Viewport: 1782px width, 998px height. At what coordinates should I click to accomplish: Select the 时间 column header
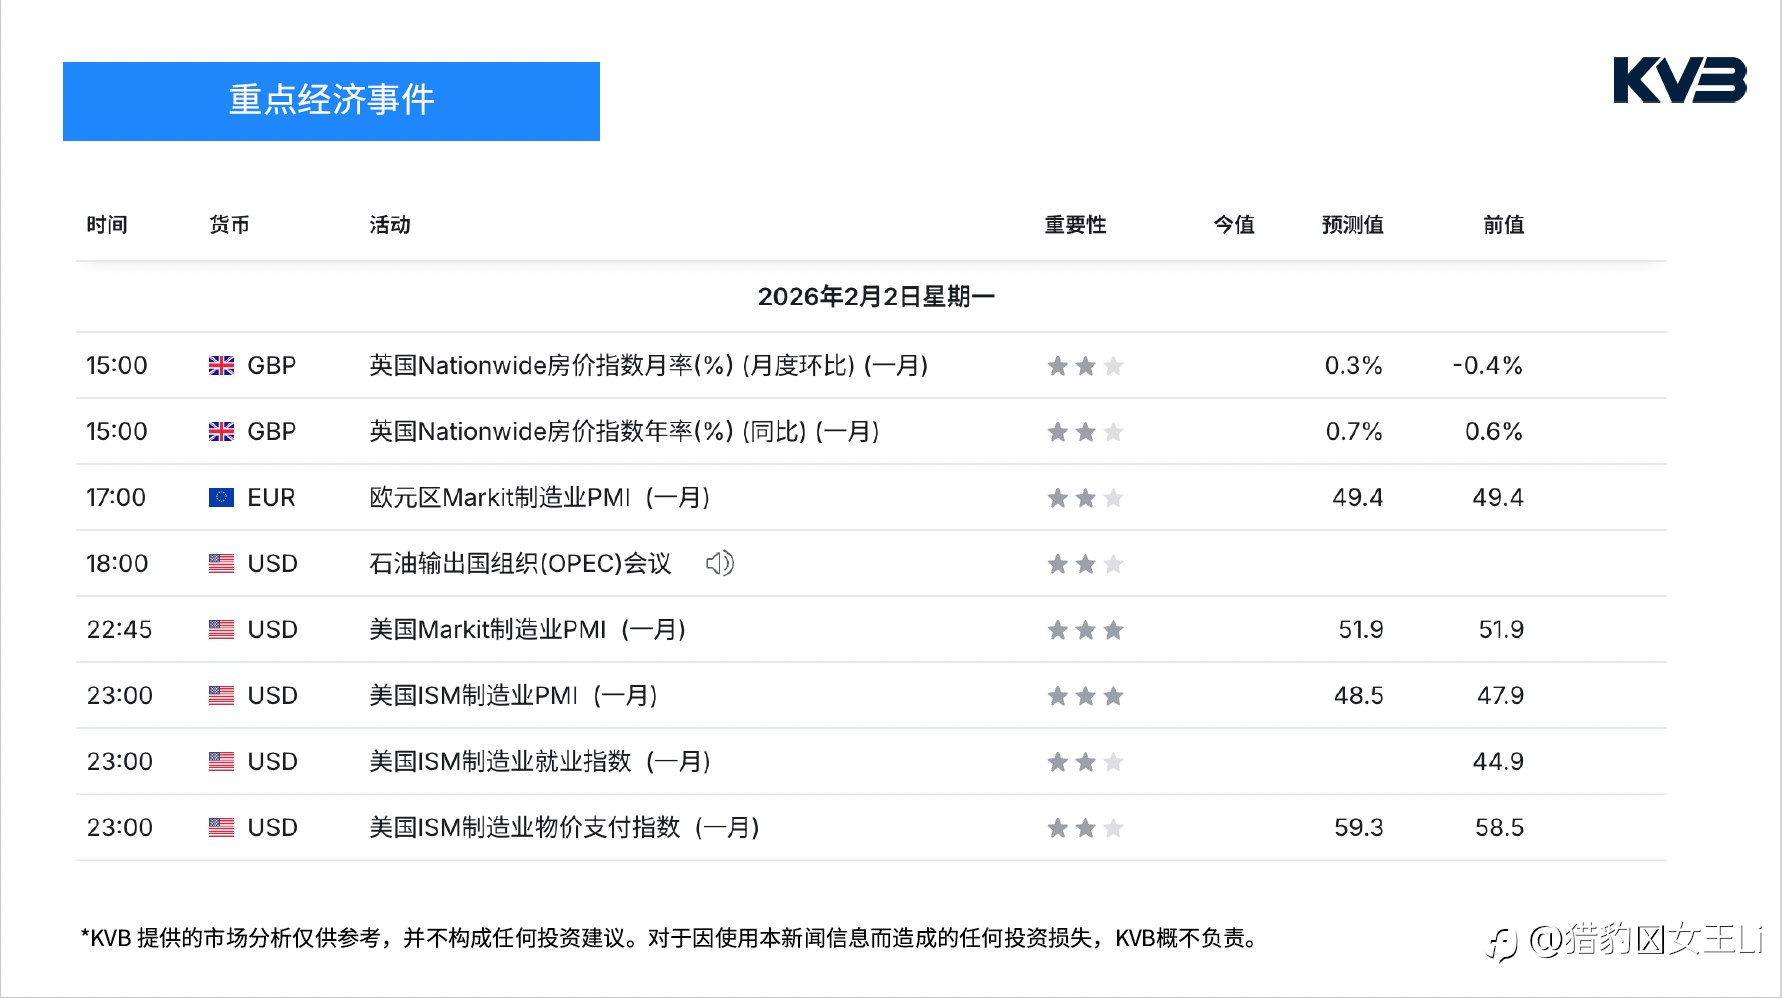click(x=107, y=225)
